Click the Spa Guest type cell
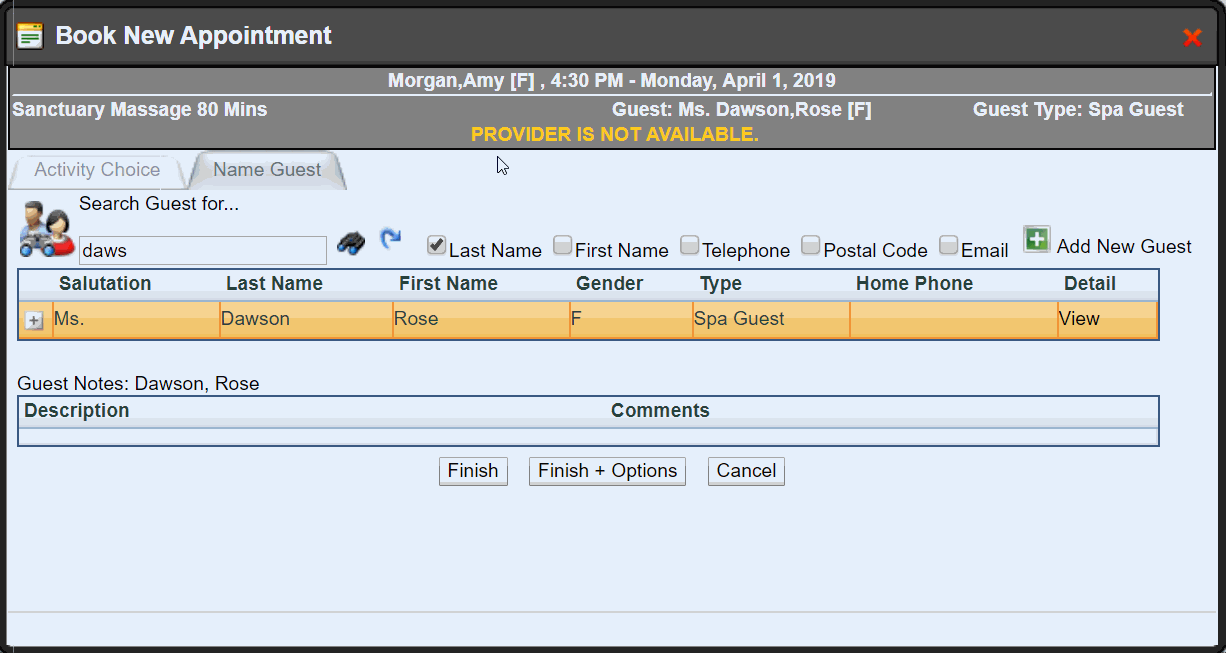Image resolution: width=1226 pixels, height=653 pixels. click(771, 320)
